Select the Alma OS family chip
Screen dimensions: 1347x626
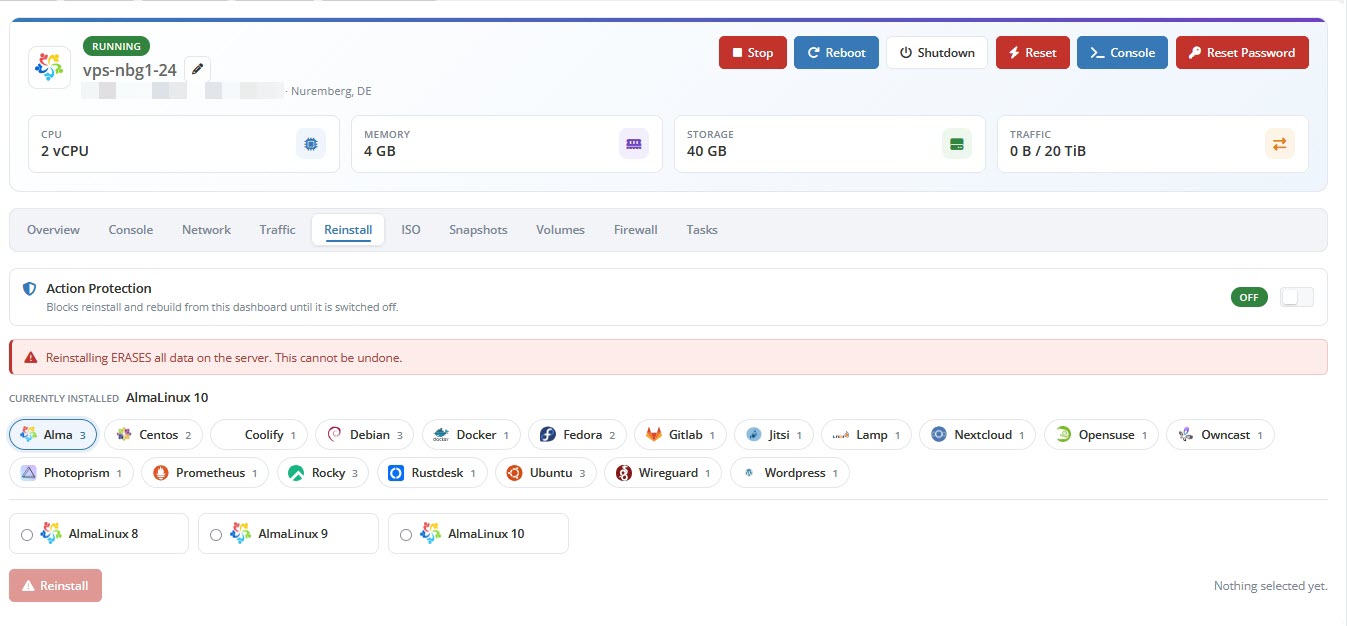(x=53, y=435)
